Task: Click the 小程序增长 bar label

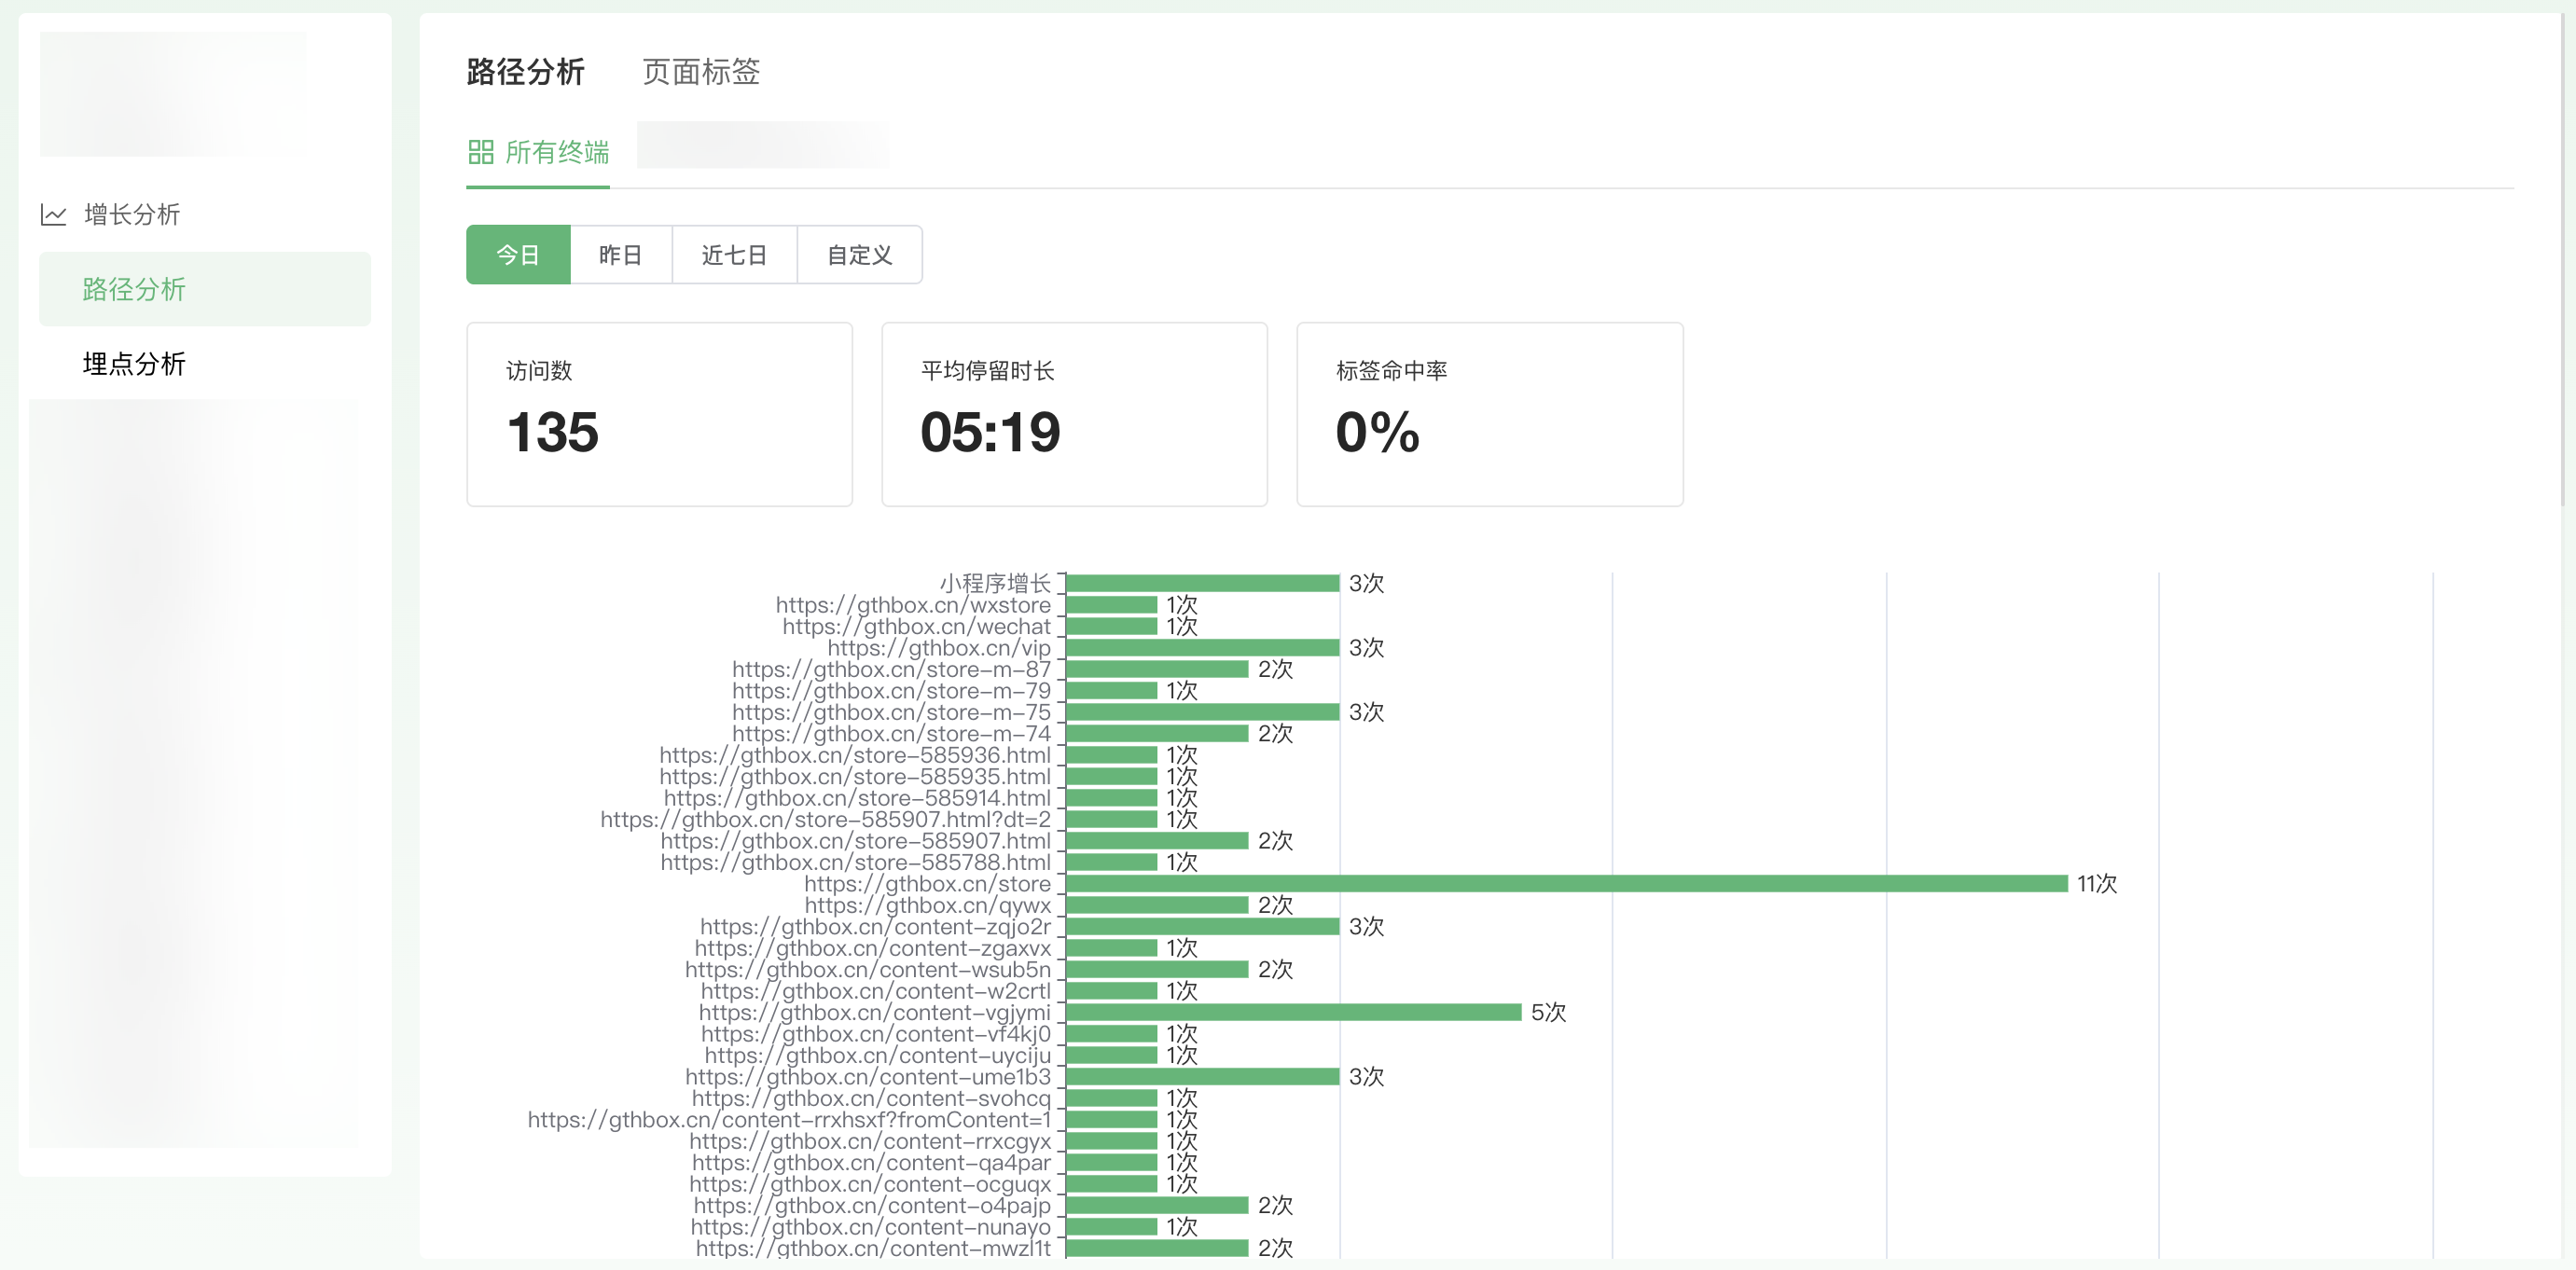Action: coord(994,583)
